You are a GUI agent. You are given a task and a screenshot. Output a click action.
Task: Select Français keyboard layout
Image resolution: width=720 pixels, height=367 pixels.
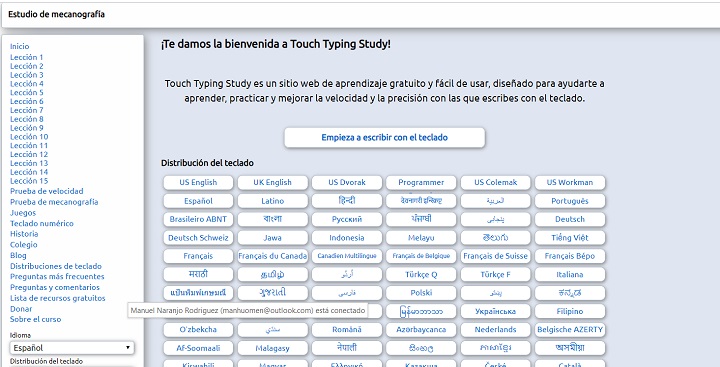(198, 256)
